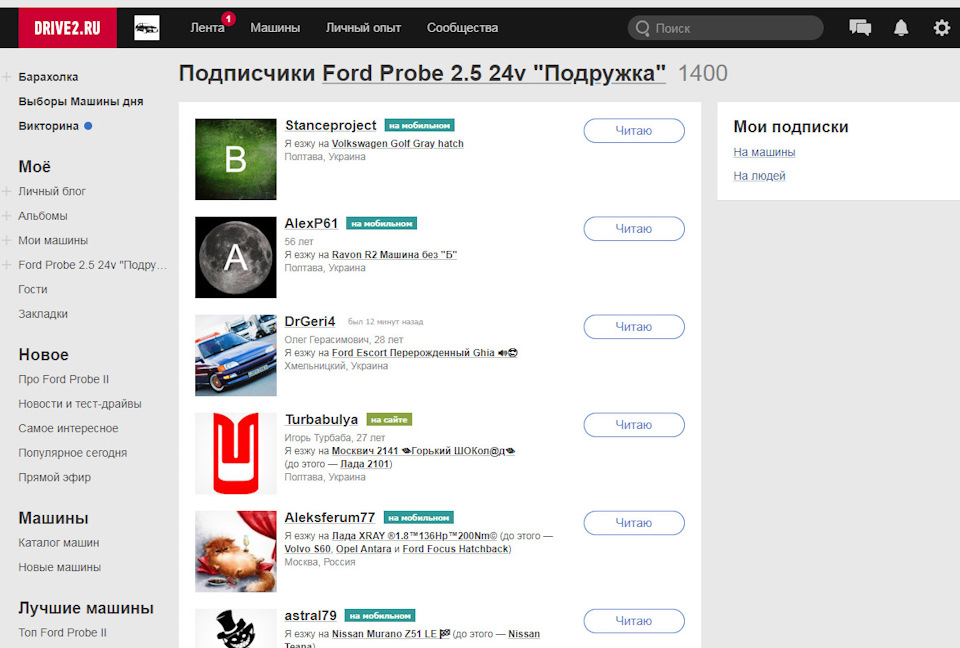The height and width of the screenshot is (648, 960).
Task: Open Популярное сегодня
Action: tap(73, 453)
